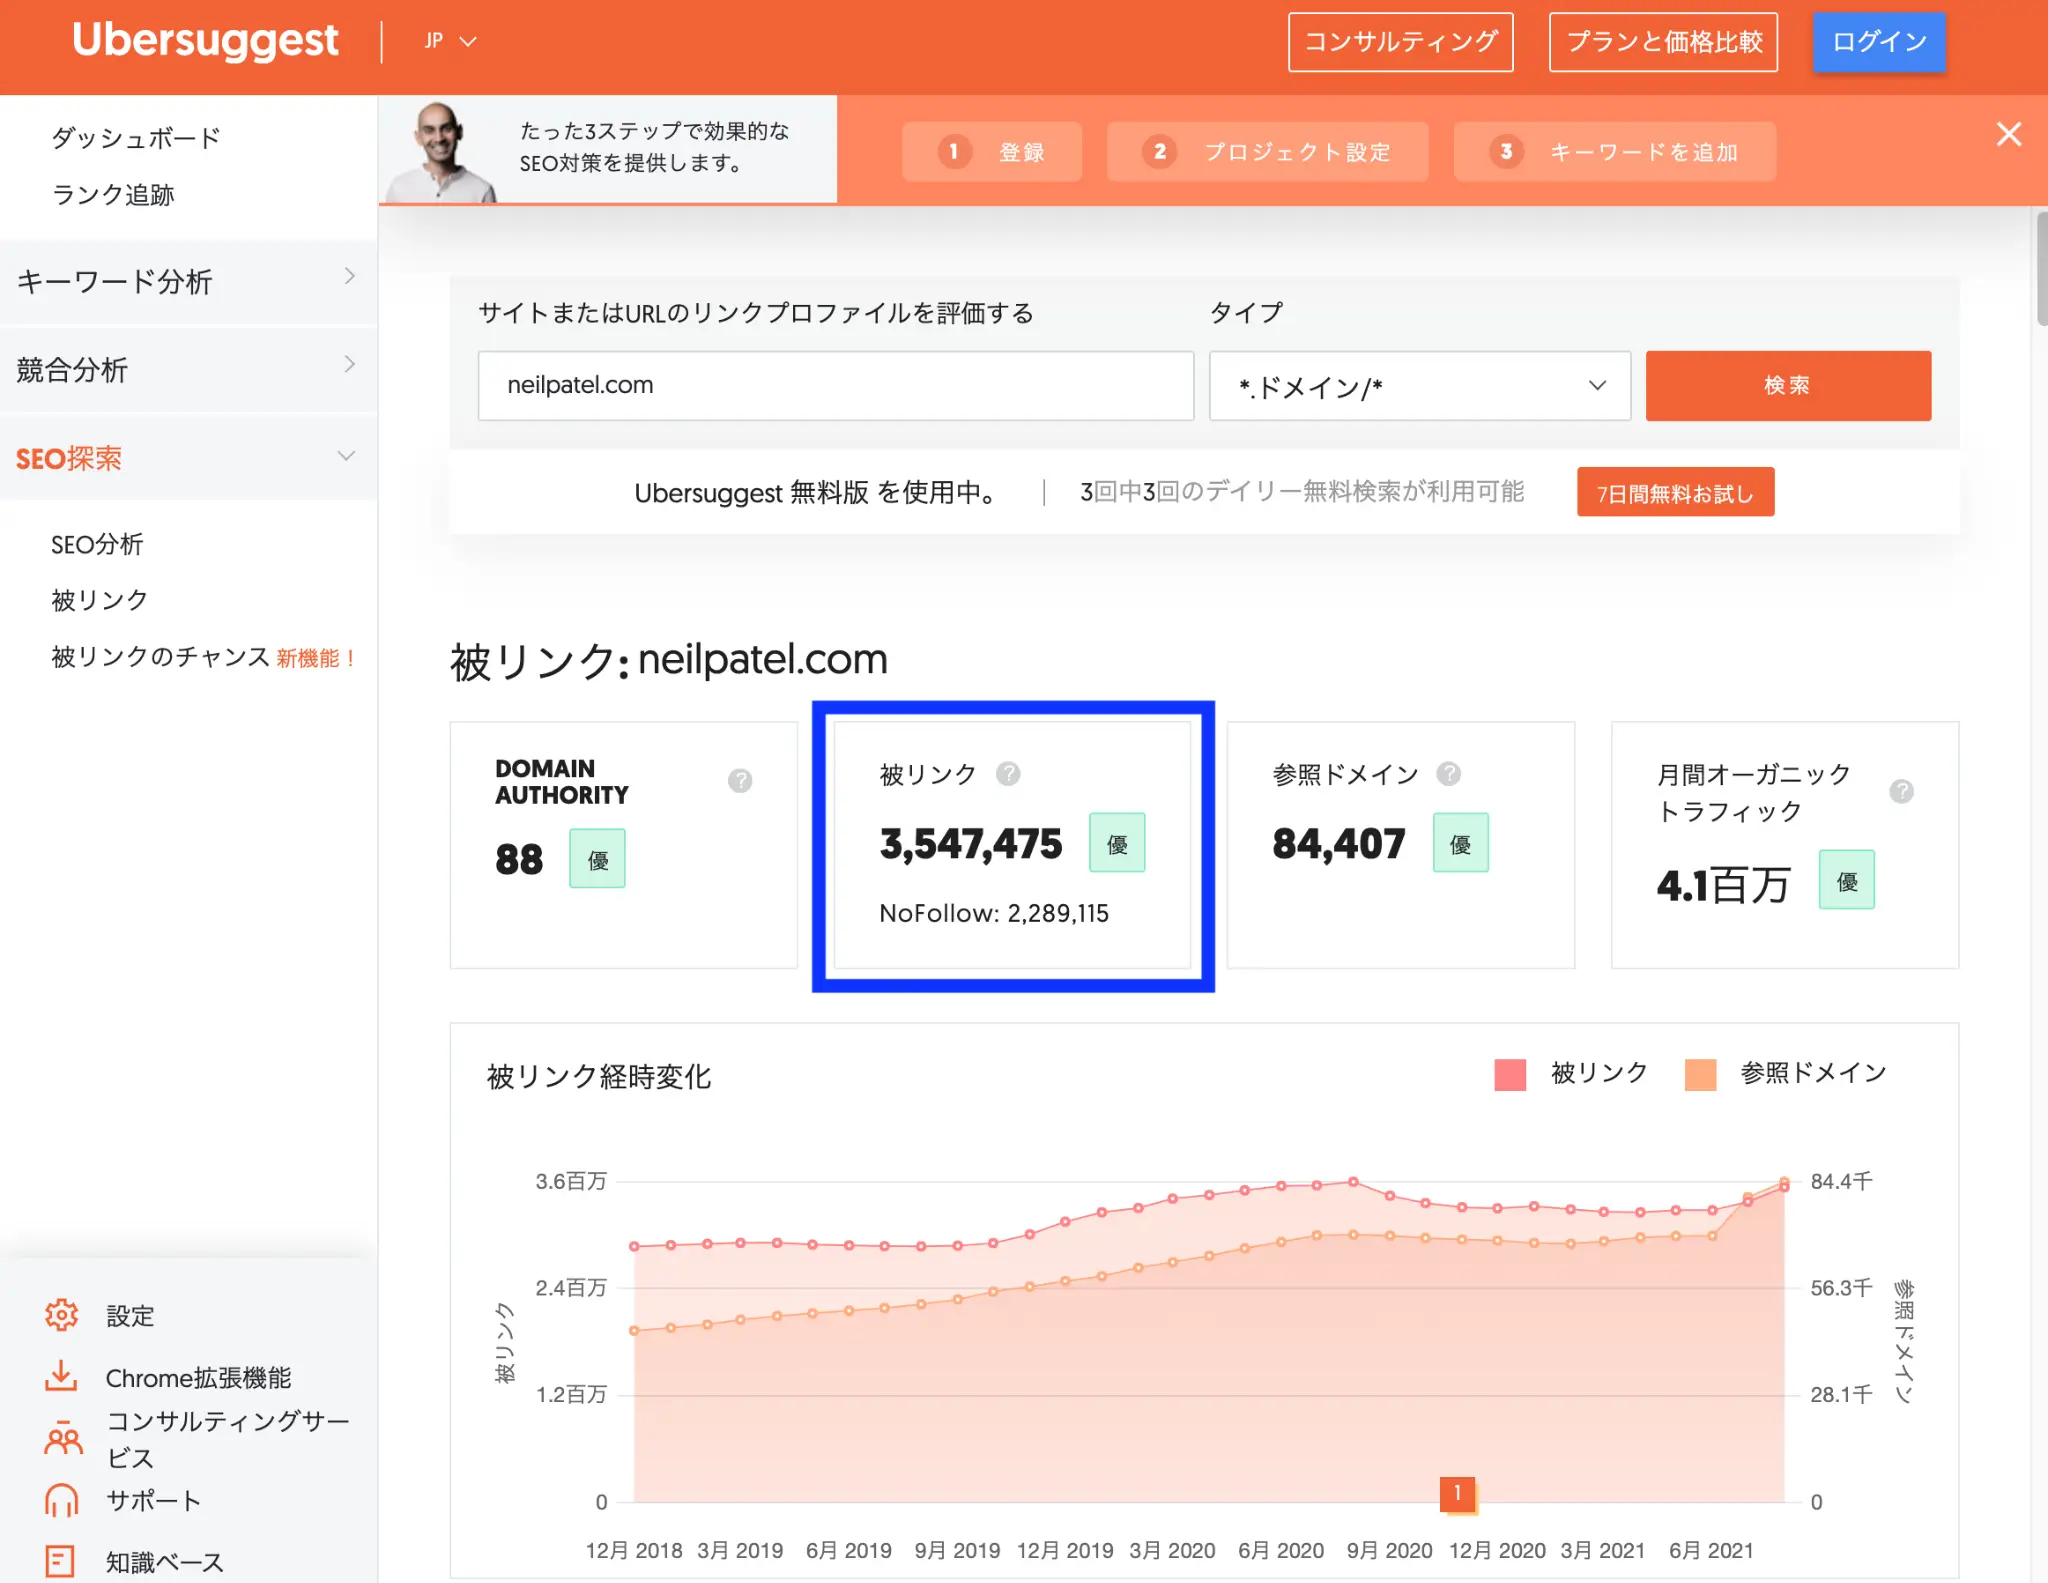Image resolution: width=2048 pixels, height=1583 pixels.
Task: Click the 検索 search button
Action: (x=1787, y=386)
